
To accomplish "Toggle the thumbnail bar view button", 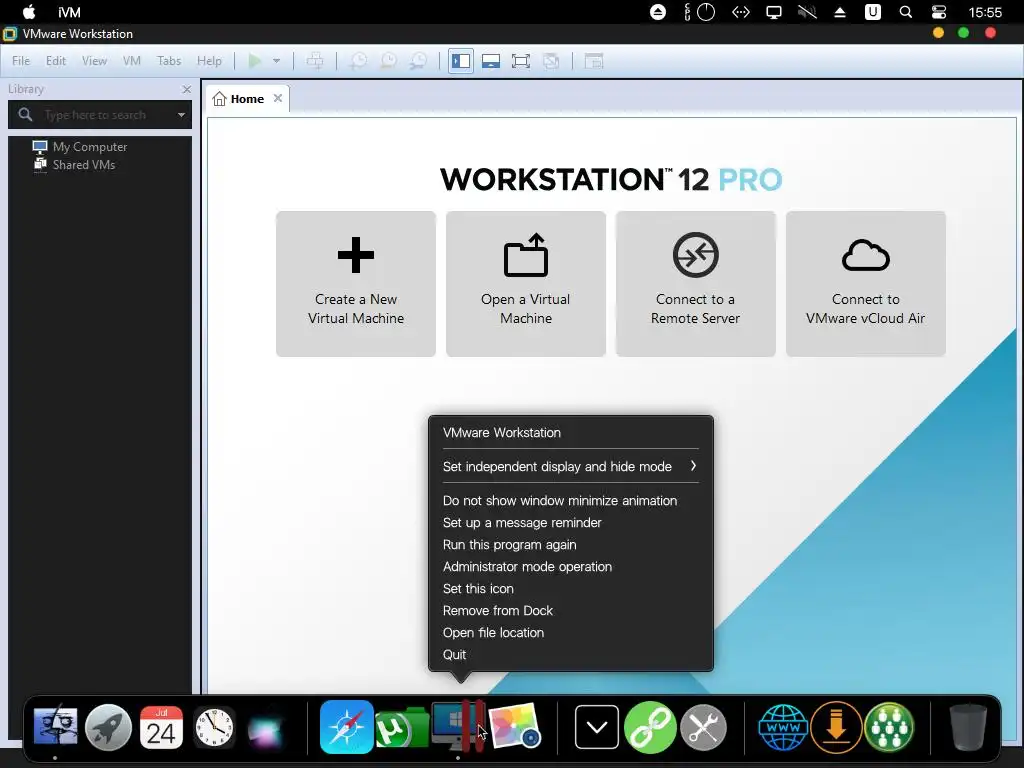I will pos(491,61).
